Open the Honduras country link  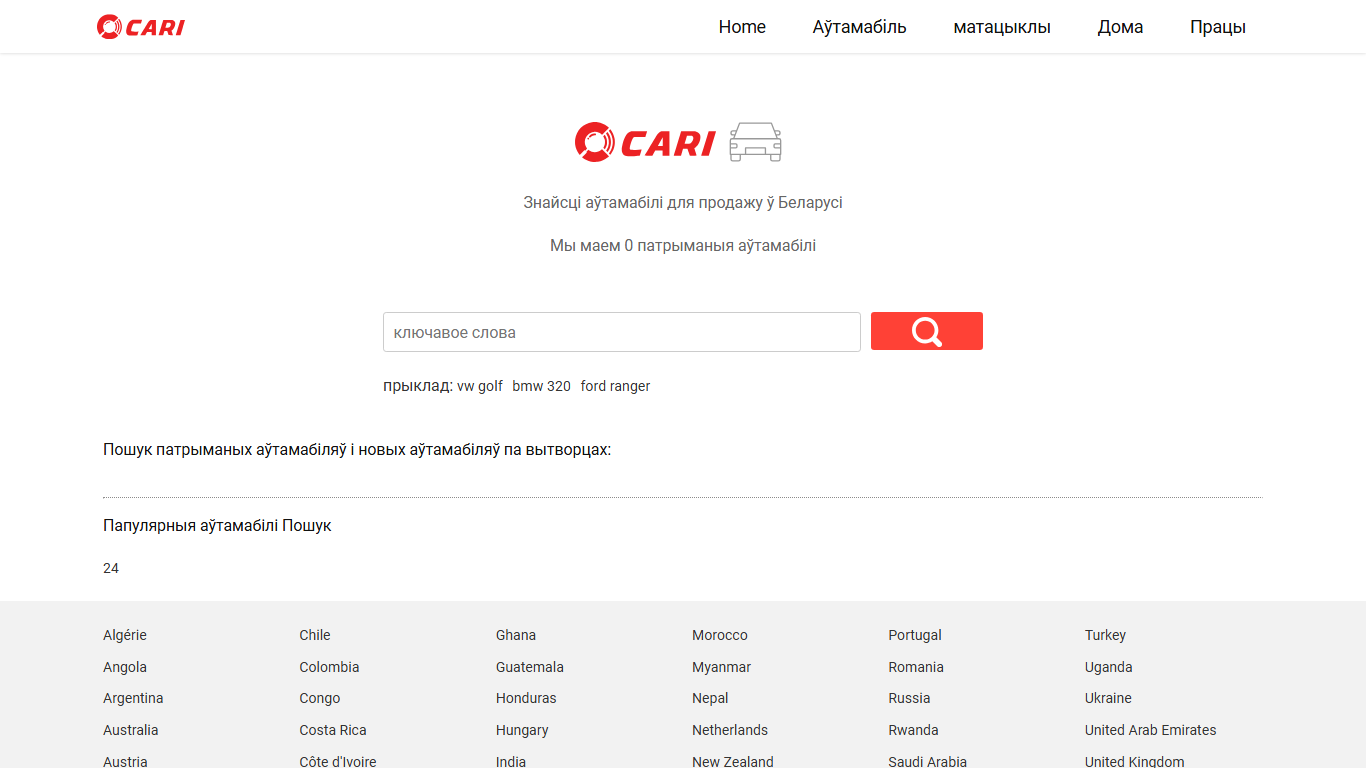[526, 698]
